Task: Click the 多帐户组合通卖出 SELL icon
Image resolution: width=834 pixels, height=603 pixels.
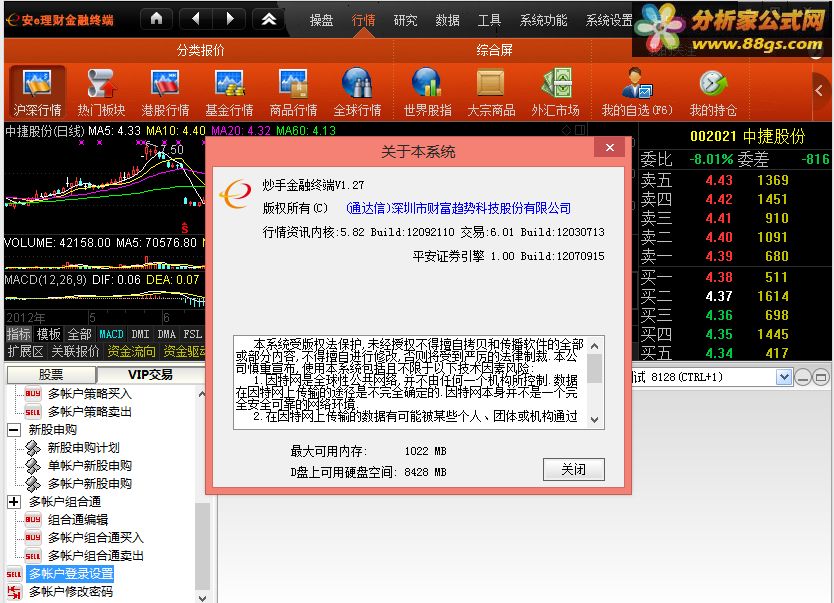Action: coord(32,556)
